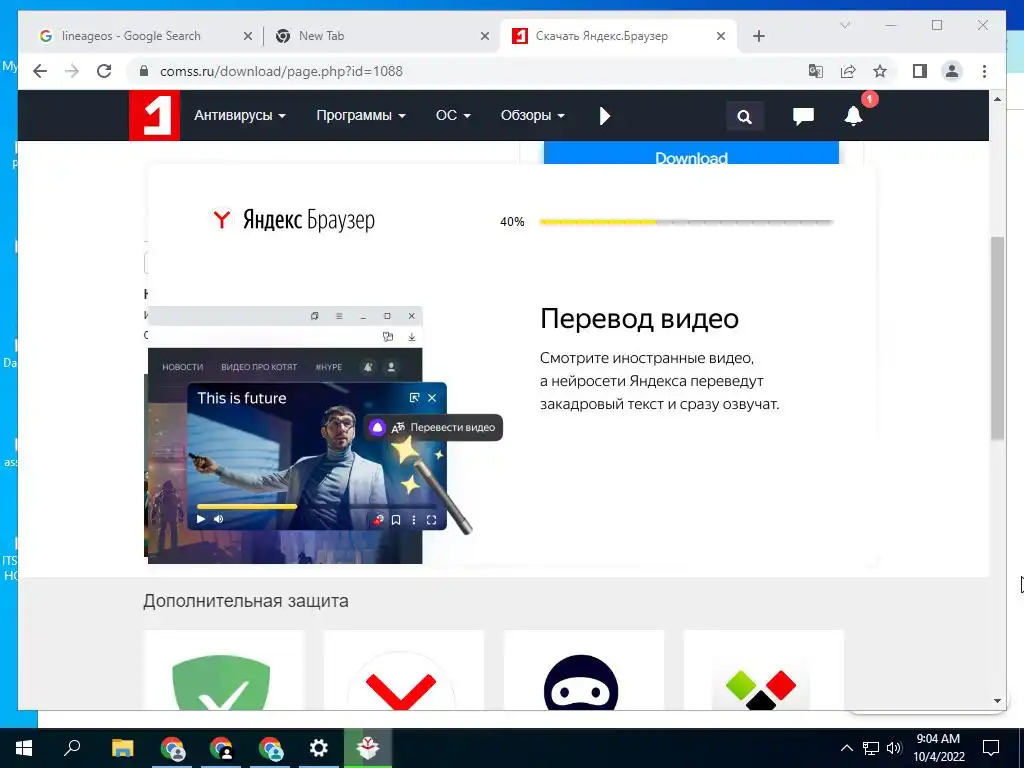Open red checkmark product card

404,670
